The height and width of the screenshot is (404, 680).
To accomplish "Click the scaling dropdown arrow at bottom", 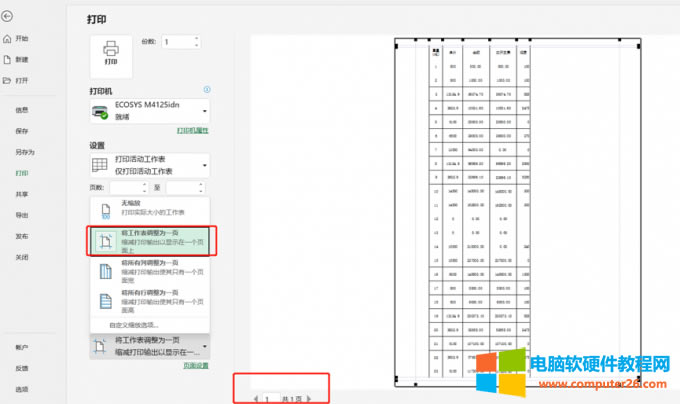I will pos(205,346).
